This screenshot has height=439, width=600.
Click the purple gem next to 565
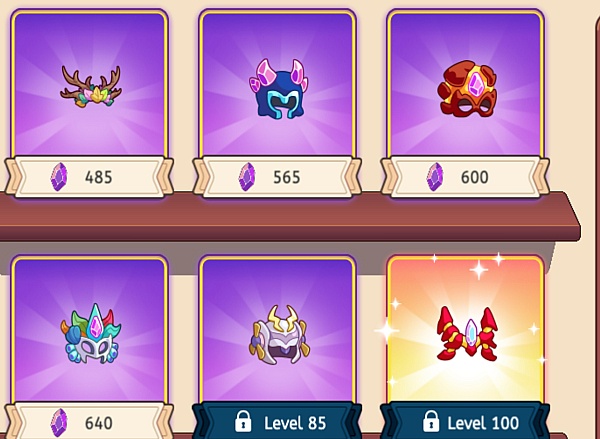pos(247,177)
